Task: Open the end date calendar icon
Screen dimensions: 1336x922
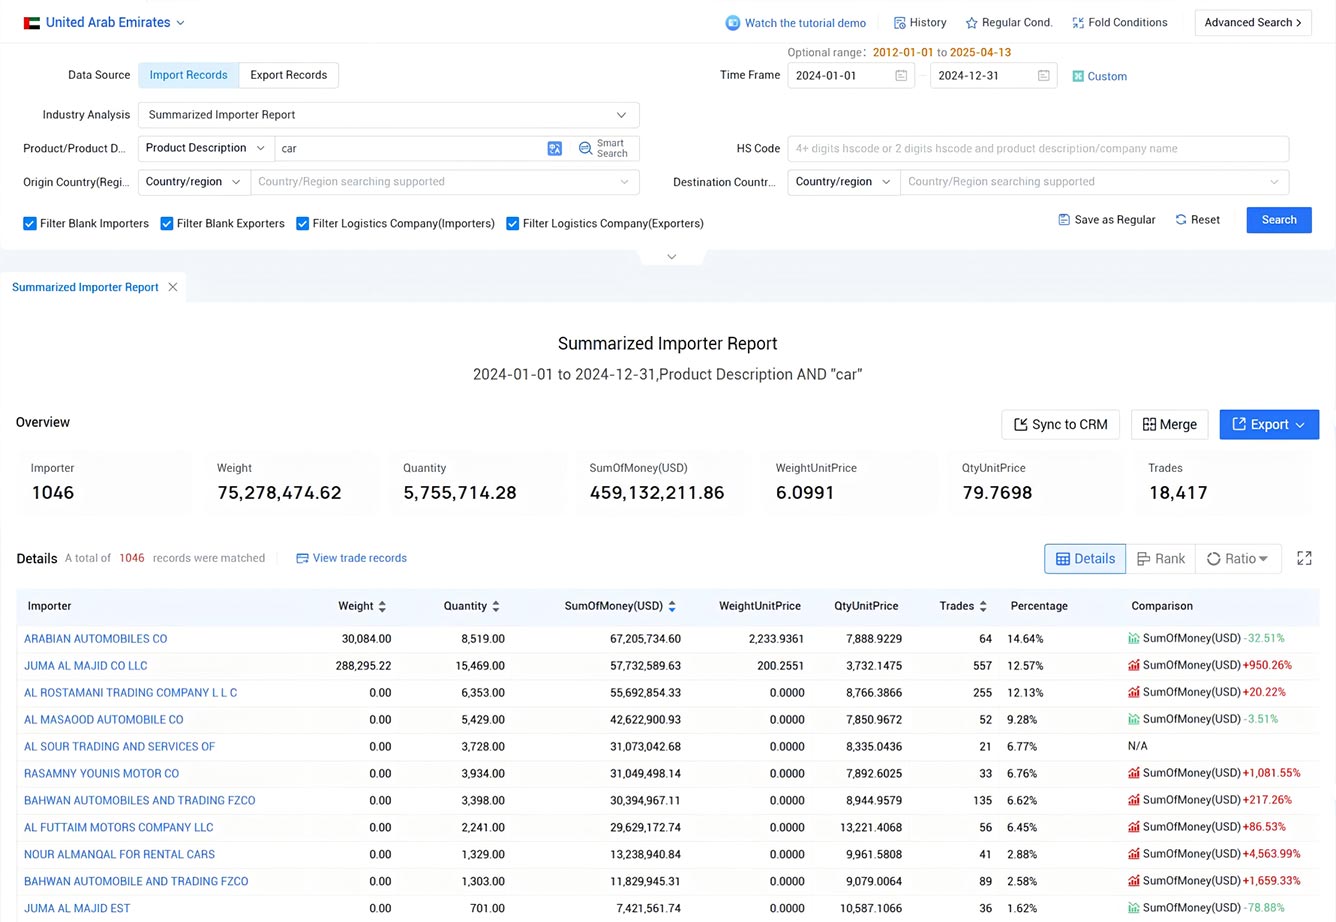Action: point(1044,76)
